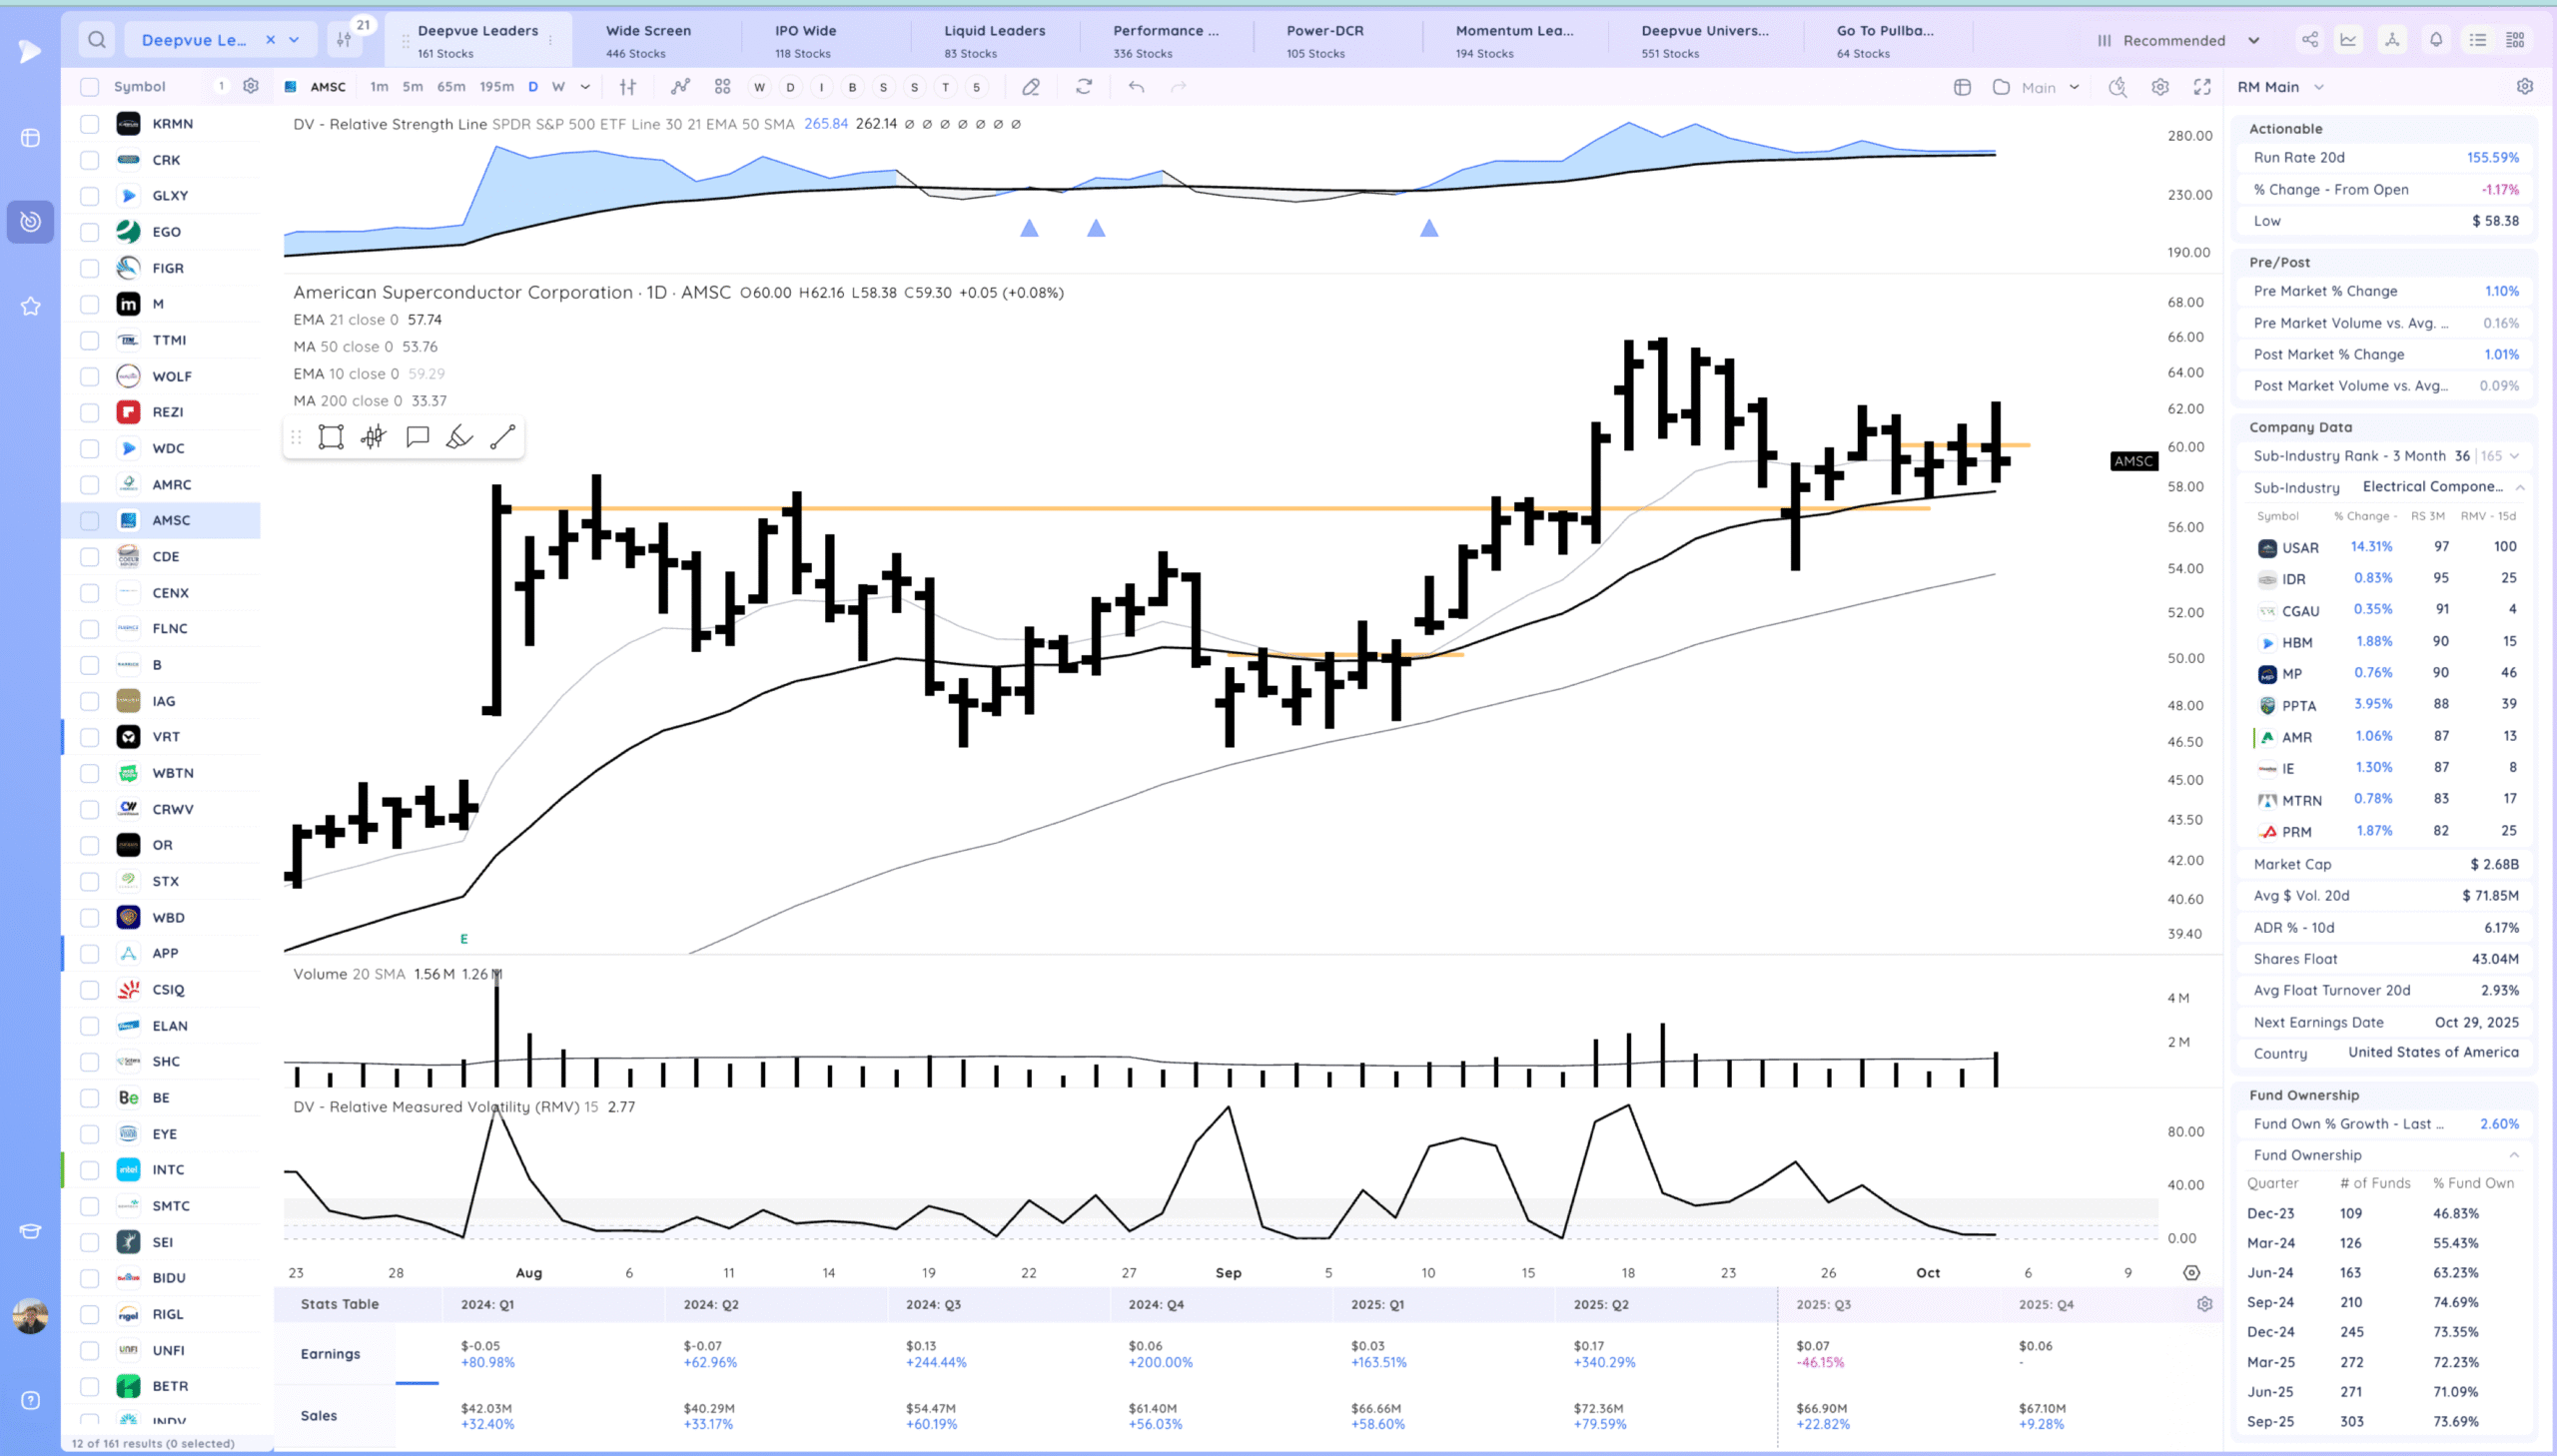Toggle fullscreen chart icon

(2202, 87)
